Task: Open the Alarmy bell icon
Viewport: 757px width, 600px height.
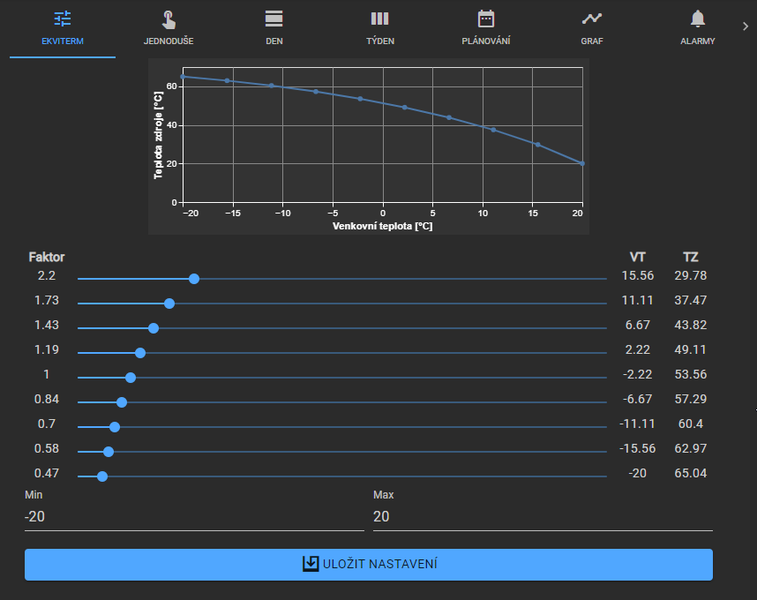Action: 698,19
